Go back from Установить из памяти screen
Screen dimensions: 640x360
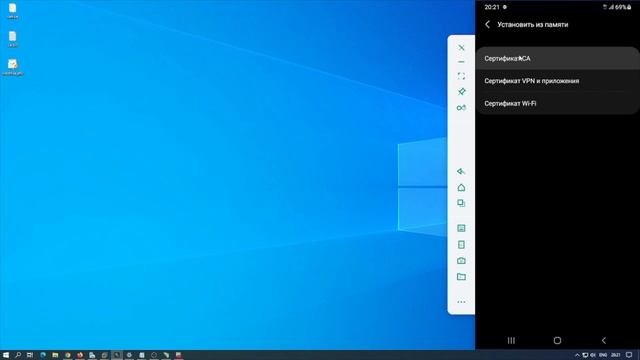pos(487,24)
